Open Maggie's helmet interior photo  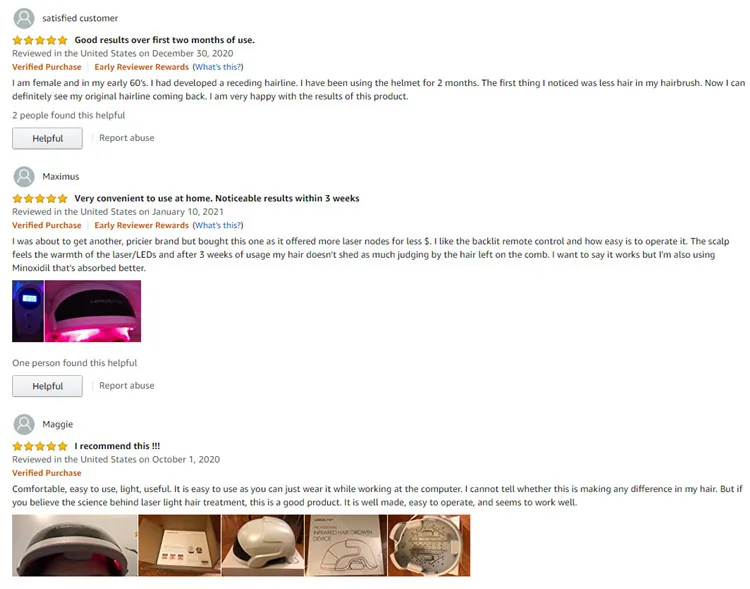pyautogui.click(x=429, y=545)
